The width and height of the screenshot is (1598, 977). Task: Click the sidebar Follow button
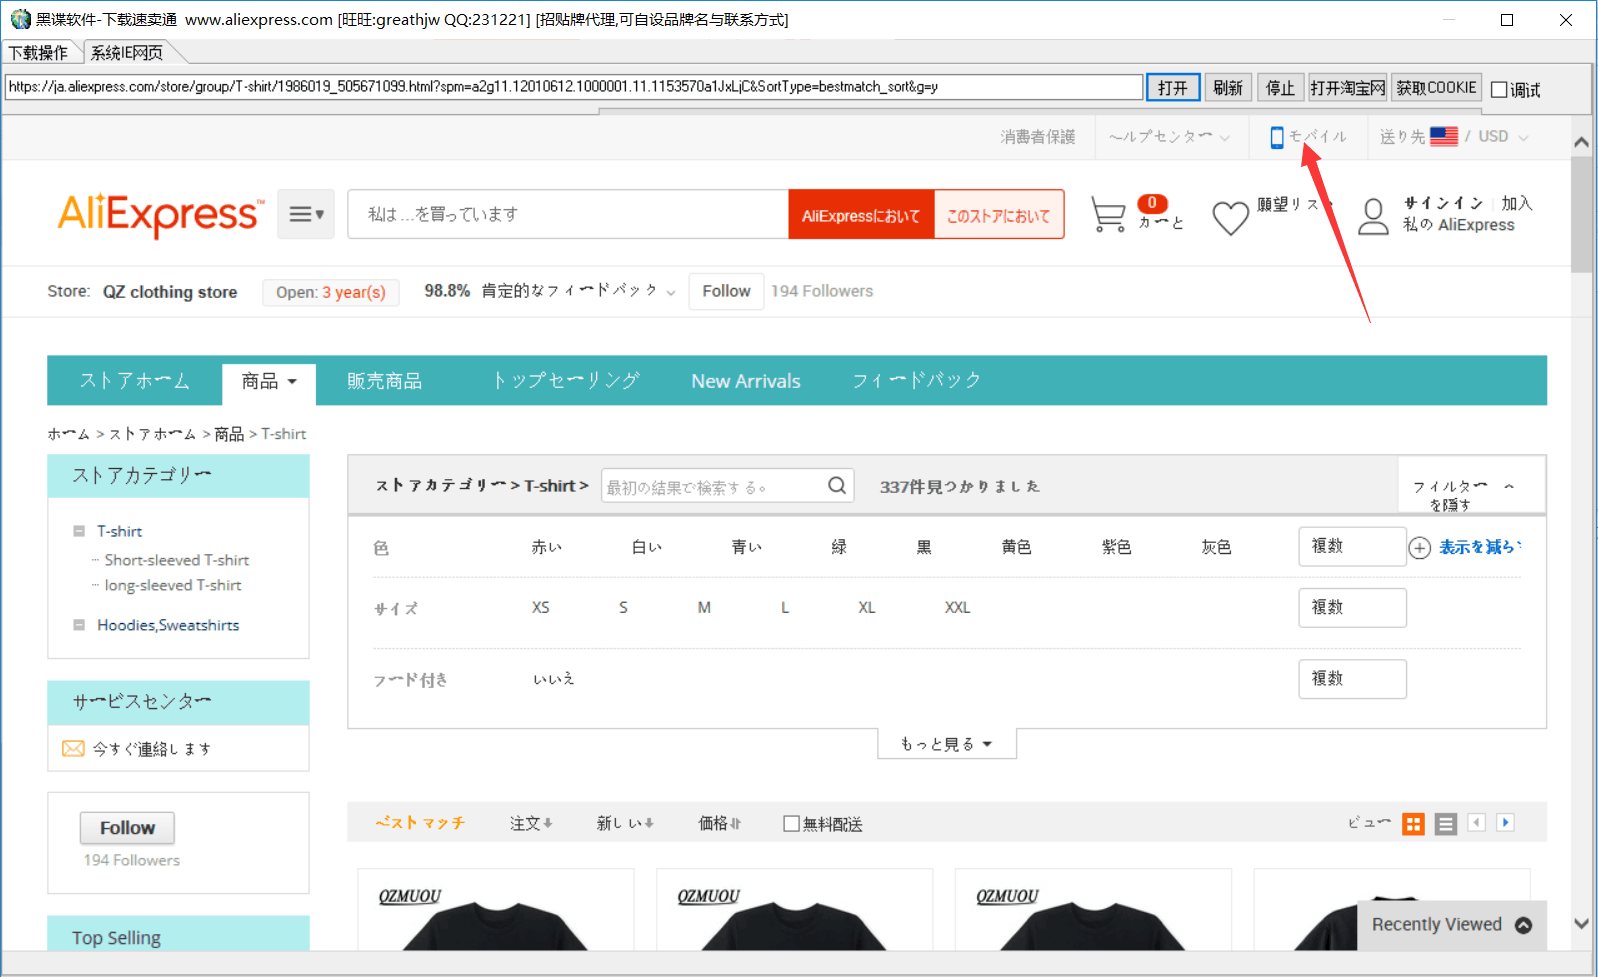[x=127, y=828]
